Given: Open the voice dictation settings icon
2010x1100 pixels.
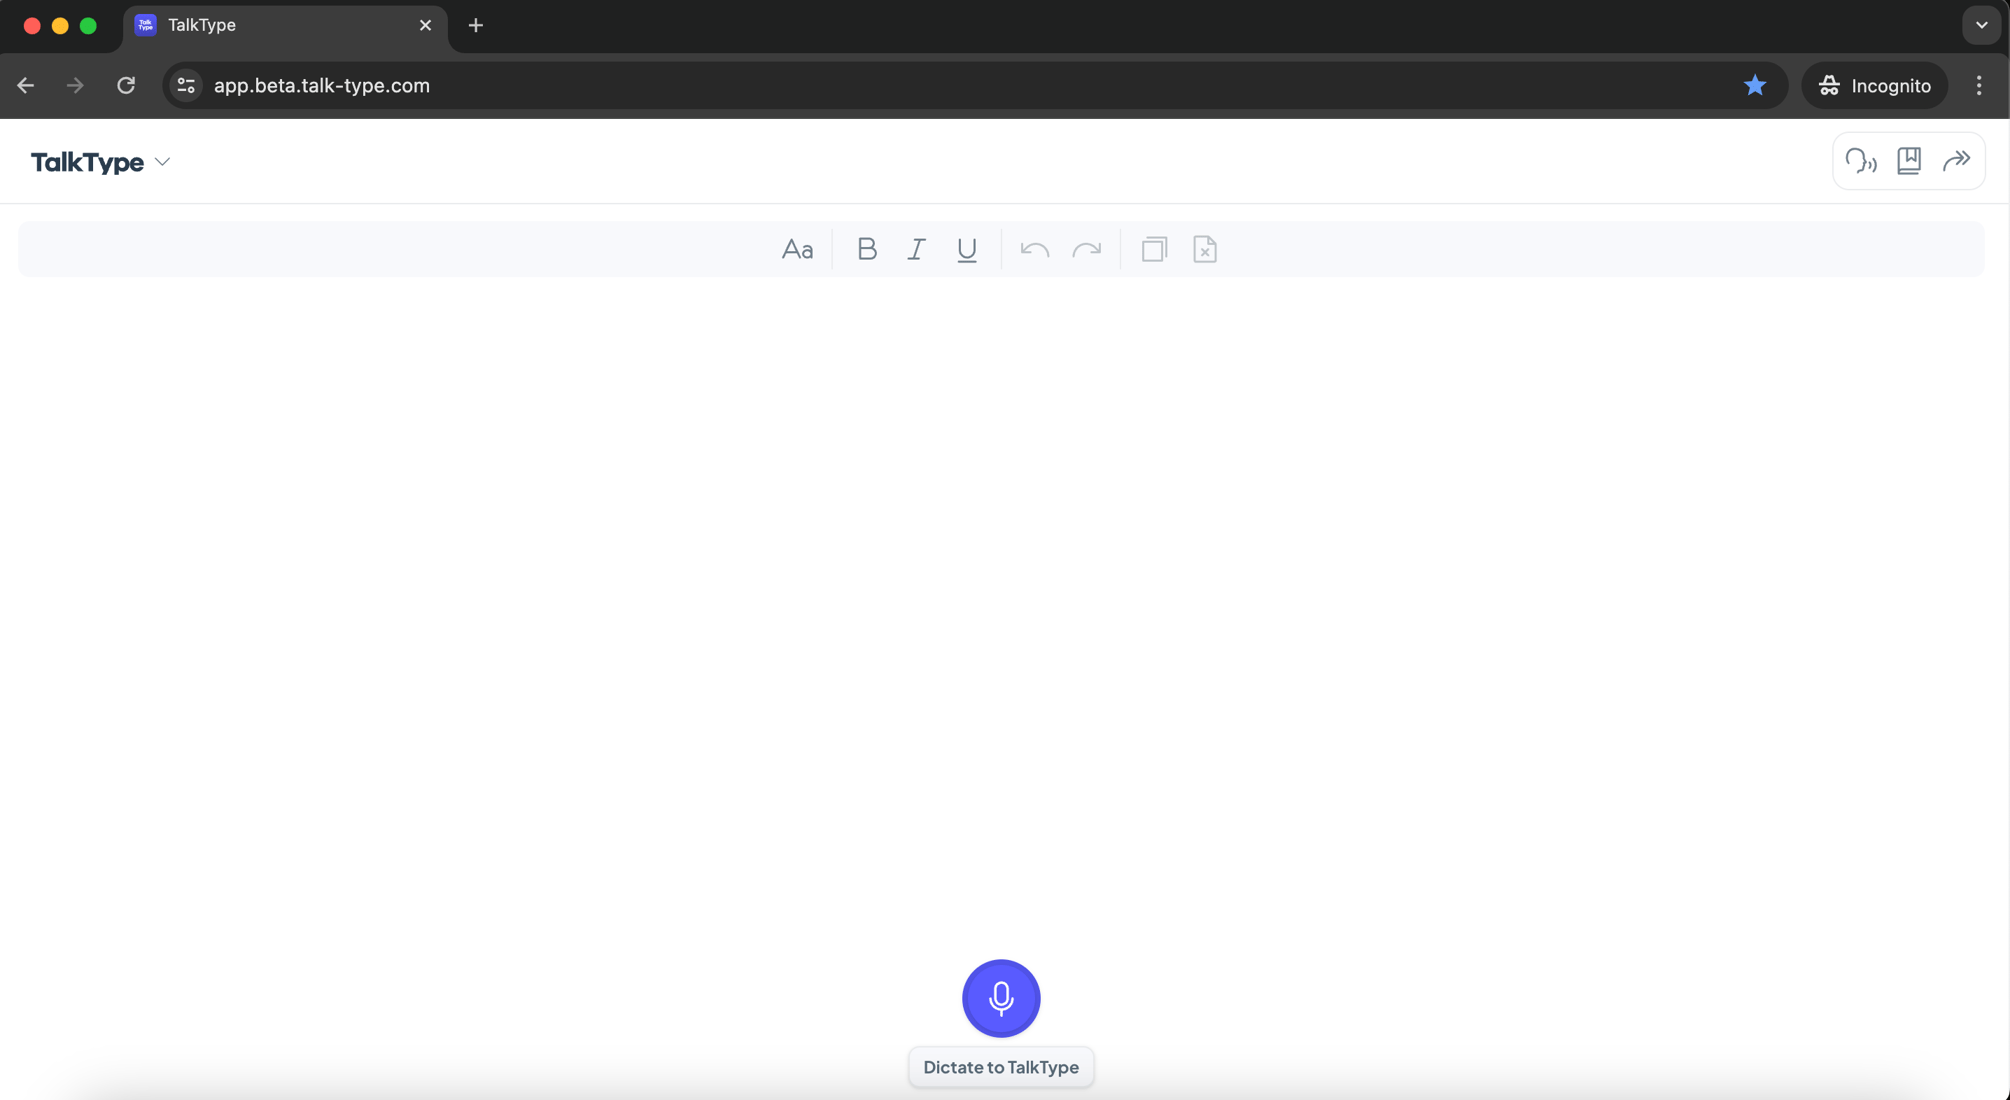Looking at the screenshot, I should pos(1860,160).
